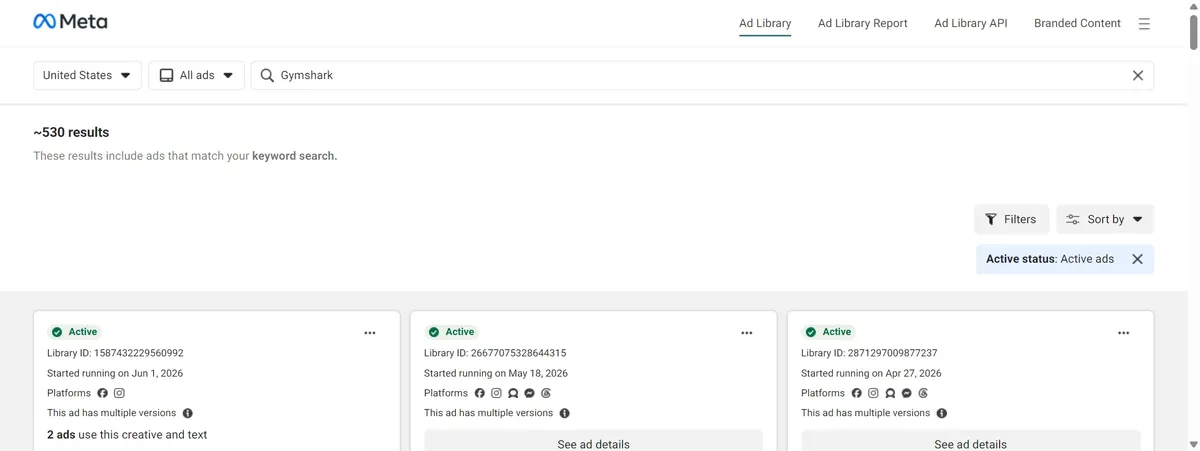Select Library ID: 26677075328644315 text

(495, 353)
